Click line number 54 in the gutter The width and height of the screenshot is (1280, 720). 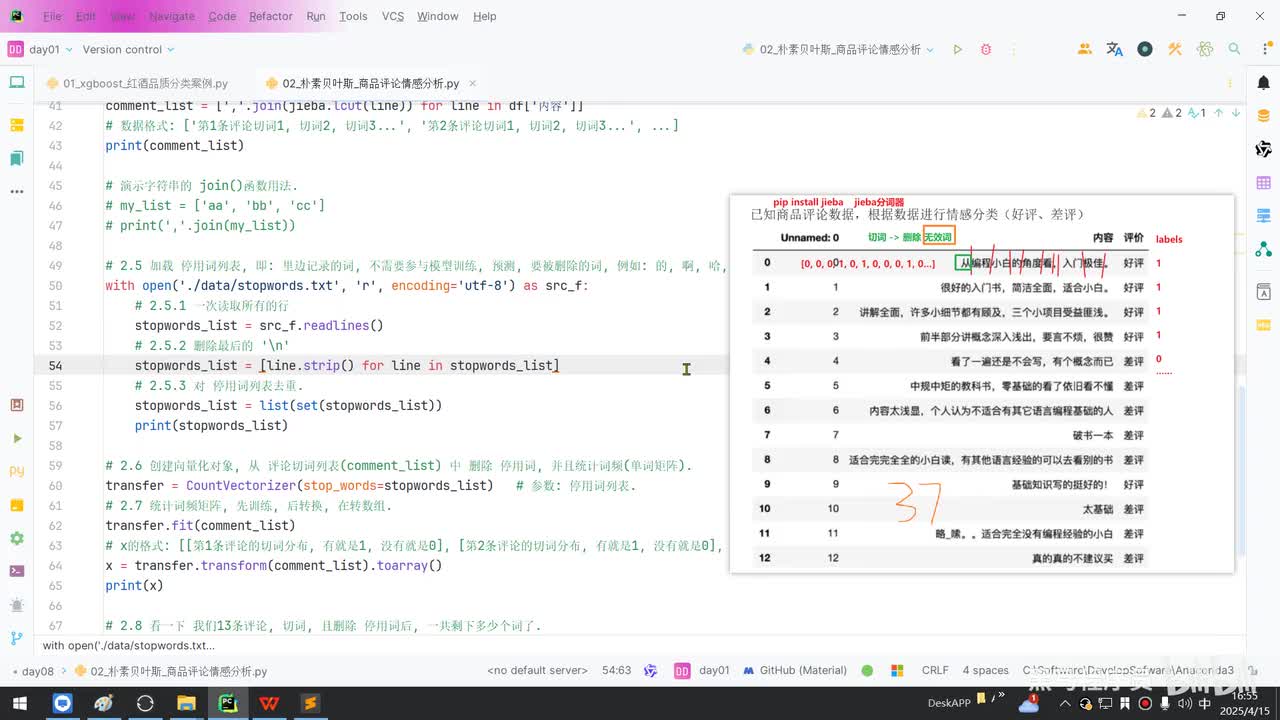pyautogui.click(x=54, y=365)
